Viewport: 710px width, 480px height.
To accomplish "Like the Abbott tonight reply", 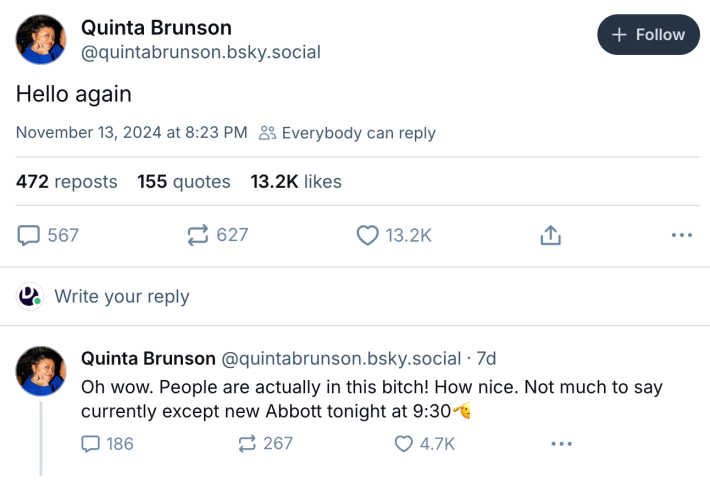I will [x=404, y=443].
